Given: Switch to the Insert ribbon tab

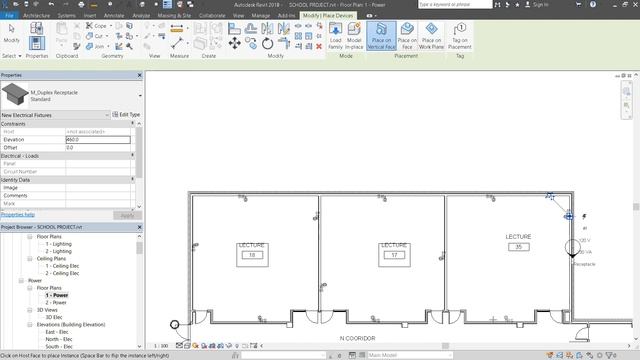Looking at the screenshot, I should point(90,16).
